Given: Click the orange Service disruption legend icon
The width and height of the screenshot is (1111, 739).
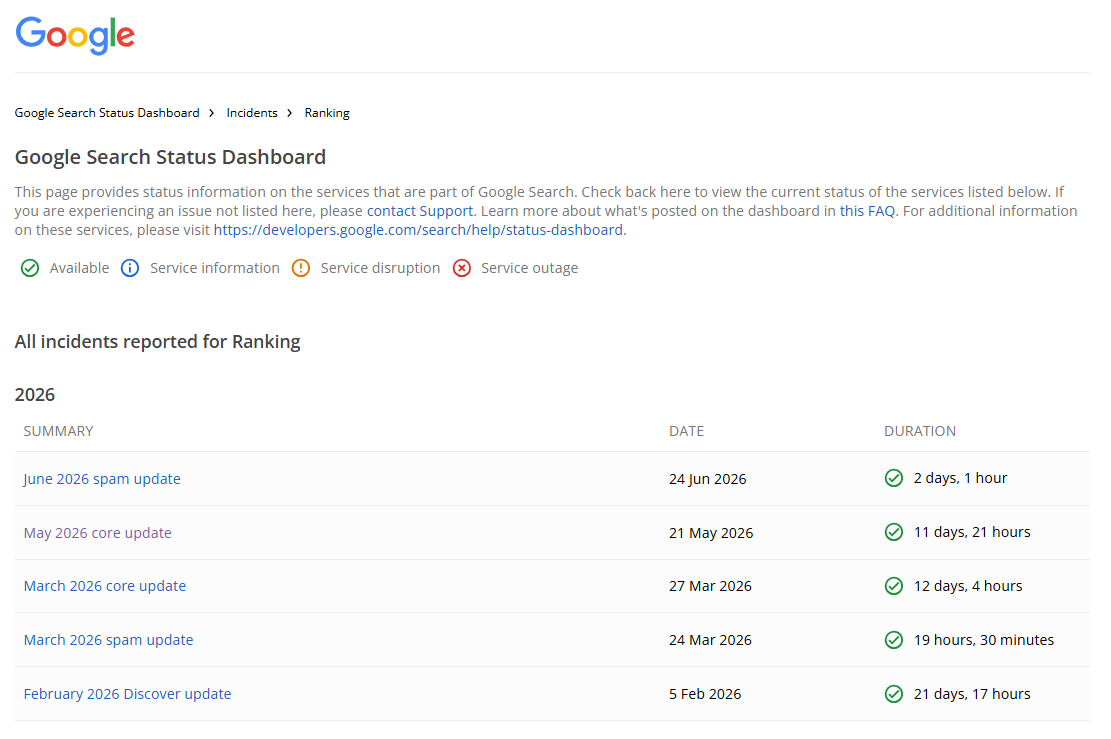Looking at the screenshot, I should coord(300,268).
